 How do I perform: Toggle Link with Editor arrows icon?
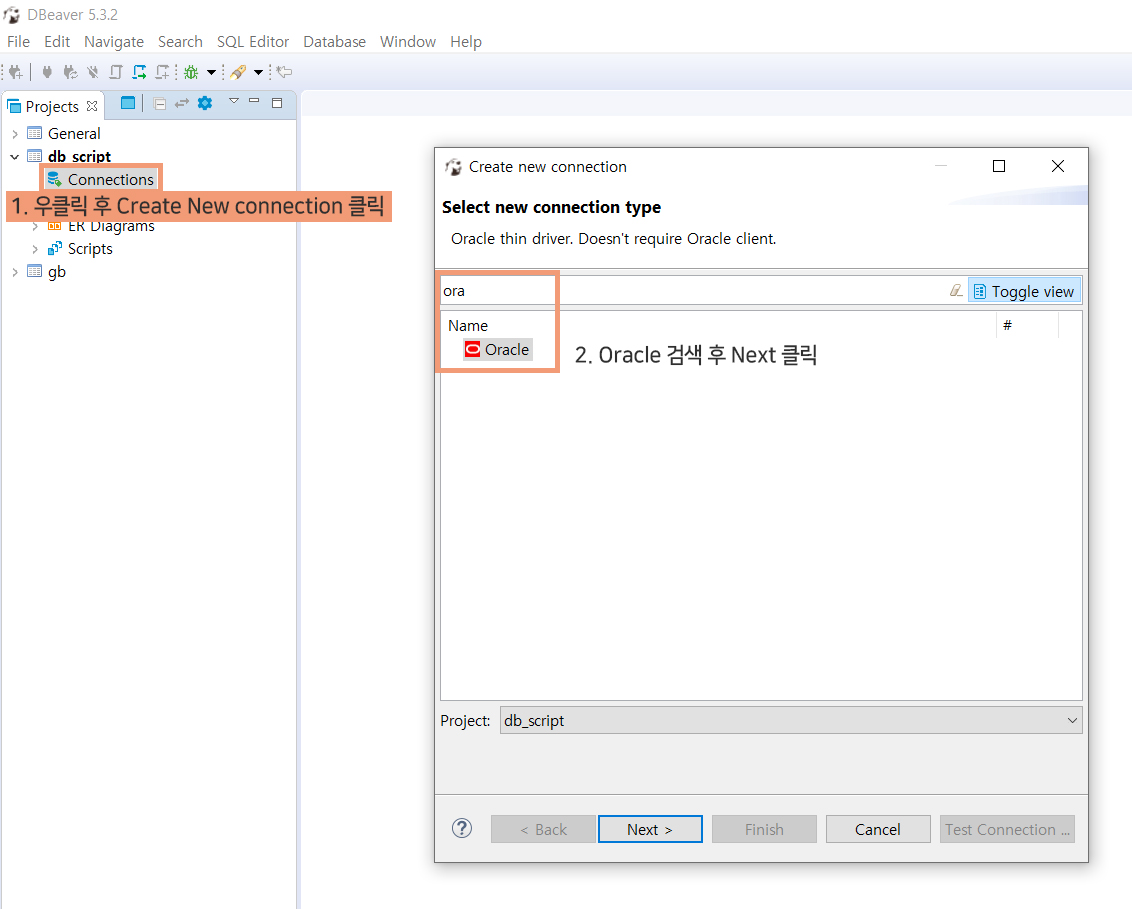tap(182, 103)
